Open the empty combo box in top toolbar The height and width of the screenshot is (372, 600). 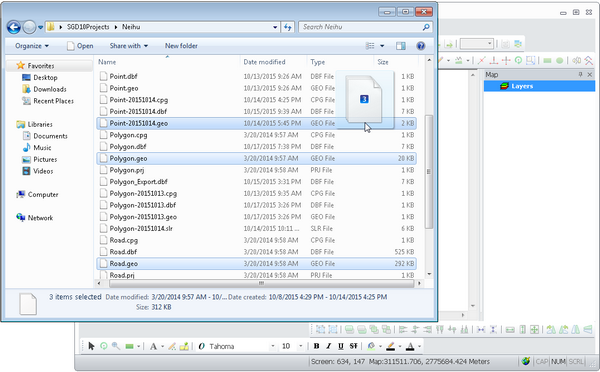tap(476, 44)
